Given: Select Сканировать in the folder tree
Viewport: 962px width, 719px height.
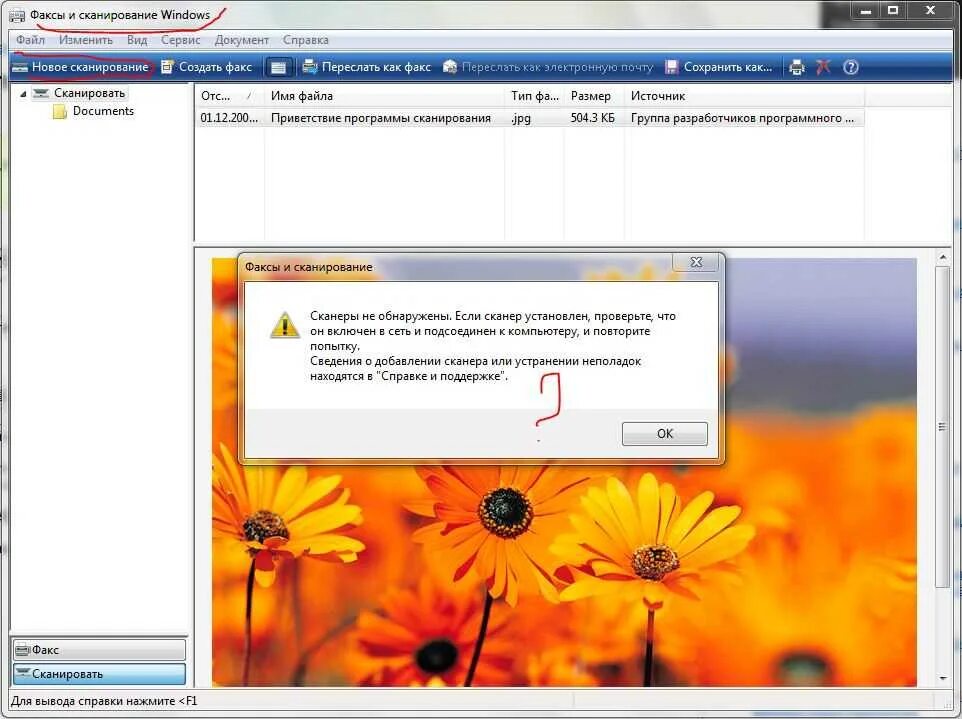Looking at the screenshot, I should click(90, 93).
